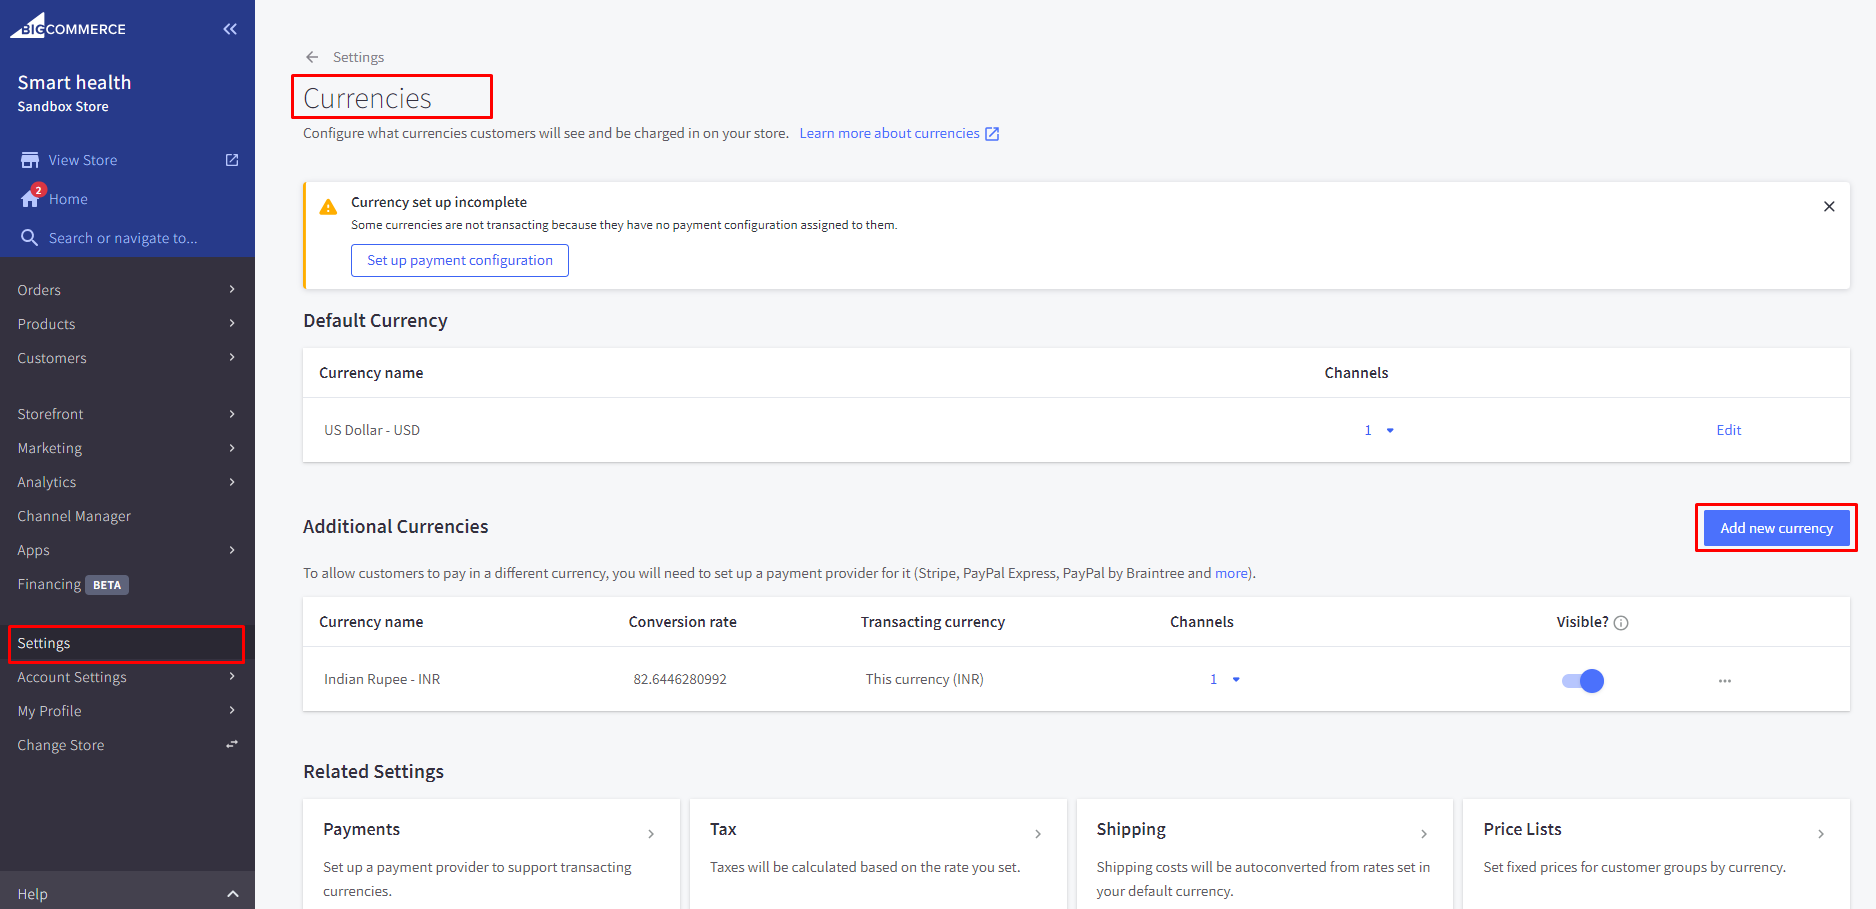The height and width of the screenshot is (909, 1876).
Task: Toggle visibility of Indian Rupee currency
Action: [1582, 681]
